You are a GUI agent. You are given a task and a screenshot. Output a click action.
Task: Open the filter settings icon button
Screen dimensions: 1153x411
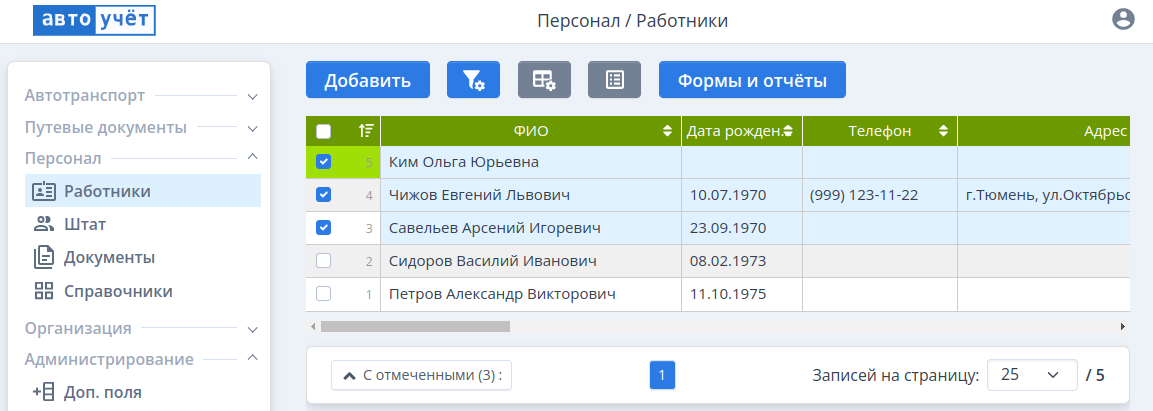point(473,80)
